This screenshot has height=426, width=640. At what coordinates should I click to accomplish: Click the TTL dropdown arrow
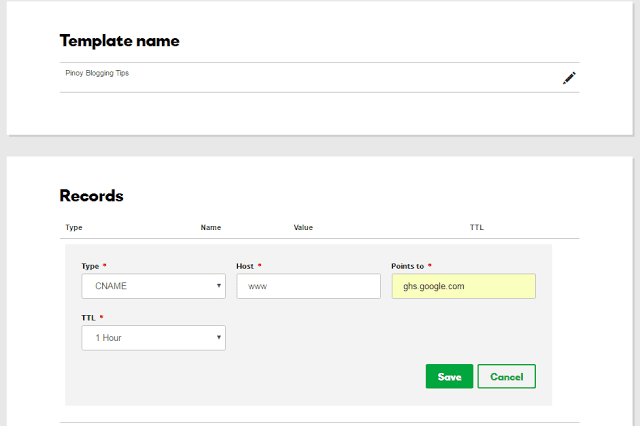click(x=219, y=338)
